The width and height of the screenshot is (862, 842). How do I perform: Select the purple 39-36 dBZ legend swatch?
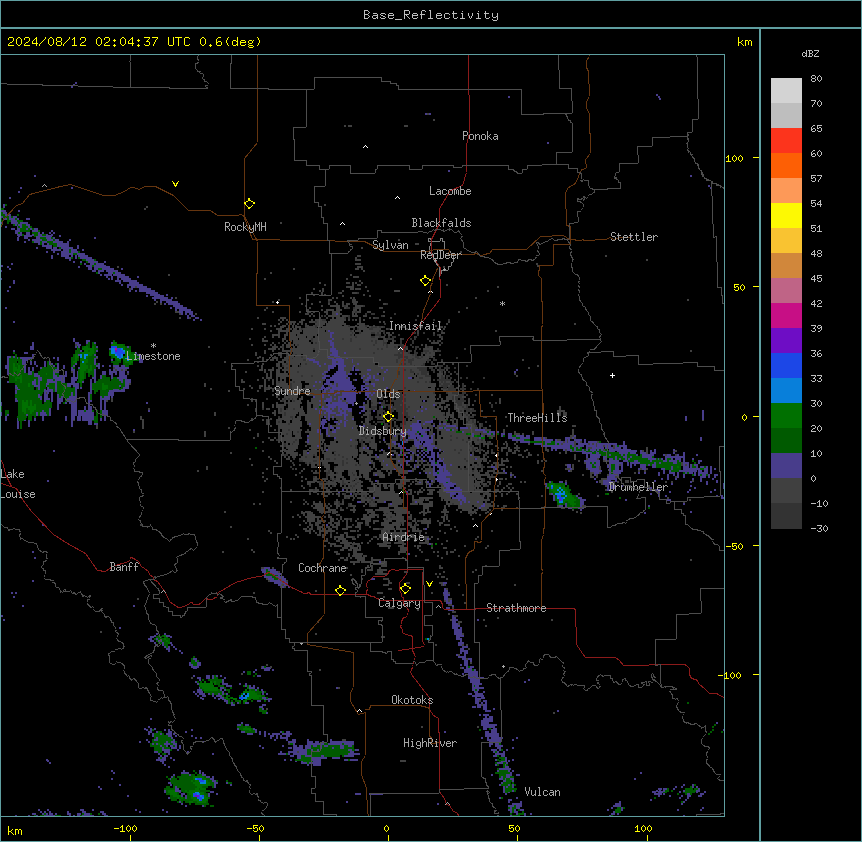786,340
